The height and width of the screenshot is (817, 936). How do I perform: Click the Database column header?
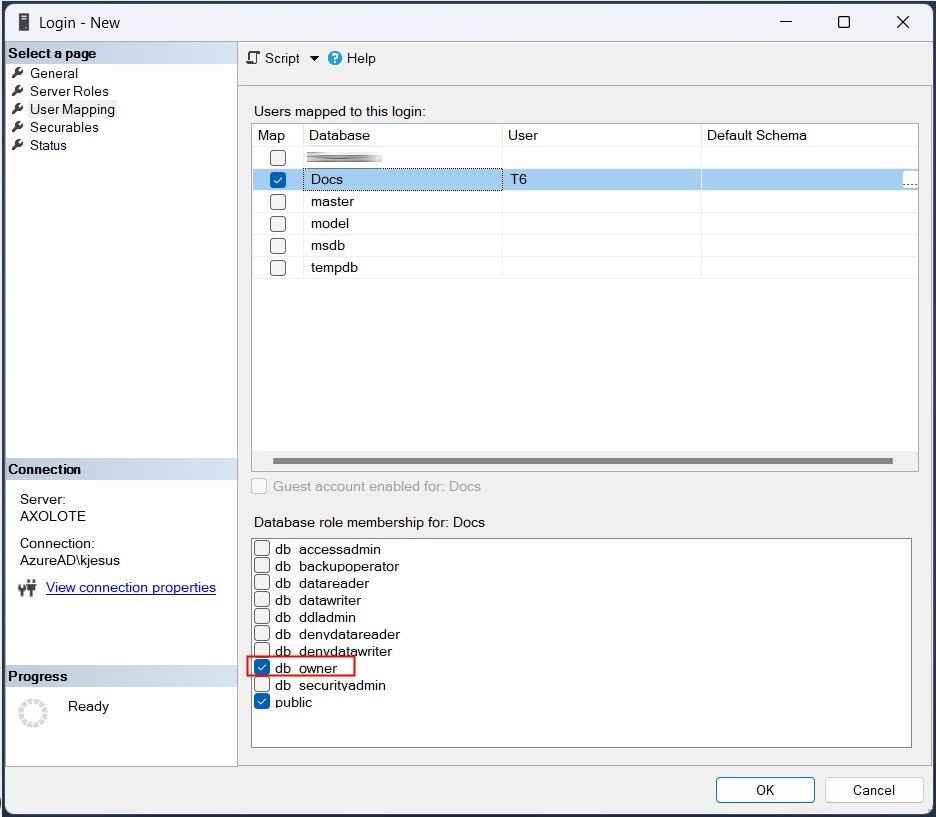coord(403,135)
